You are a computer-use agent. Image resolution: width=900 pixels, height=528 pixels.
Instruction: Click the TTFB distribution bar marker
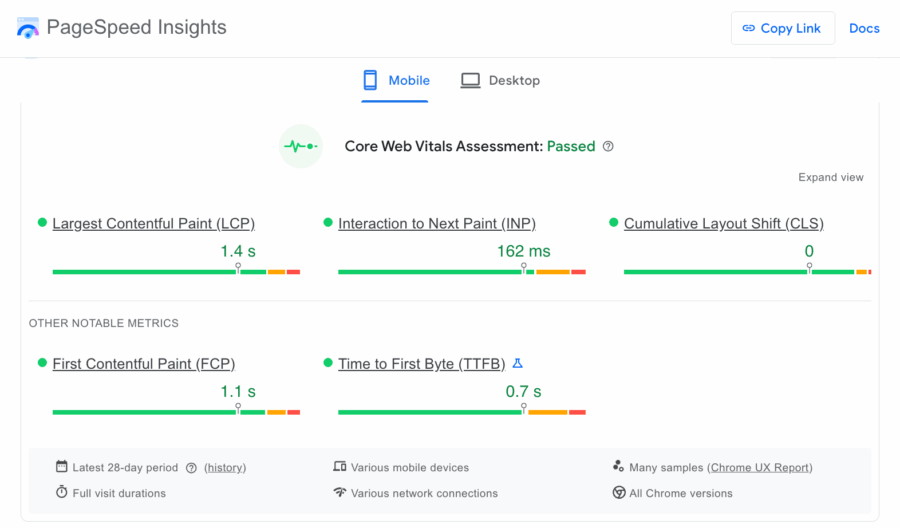523,409
